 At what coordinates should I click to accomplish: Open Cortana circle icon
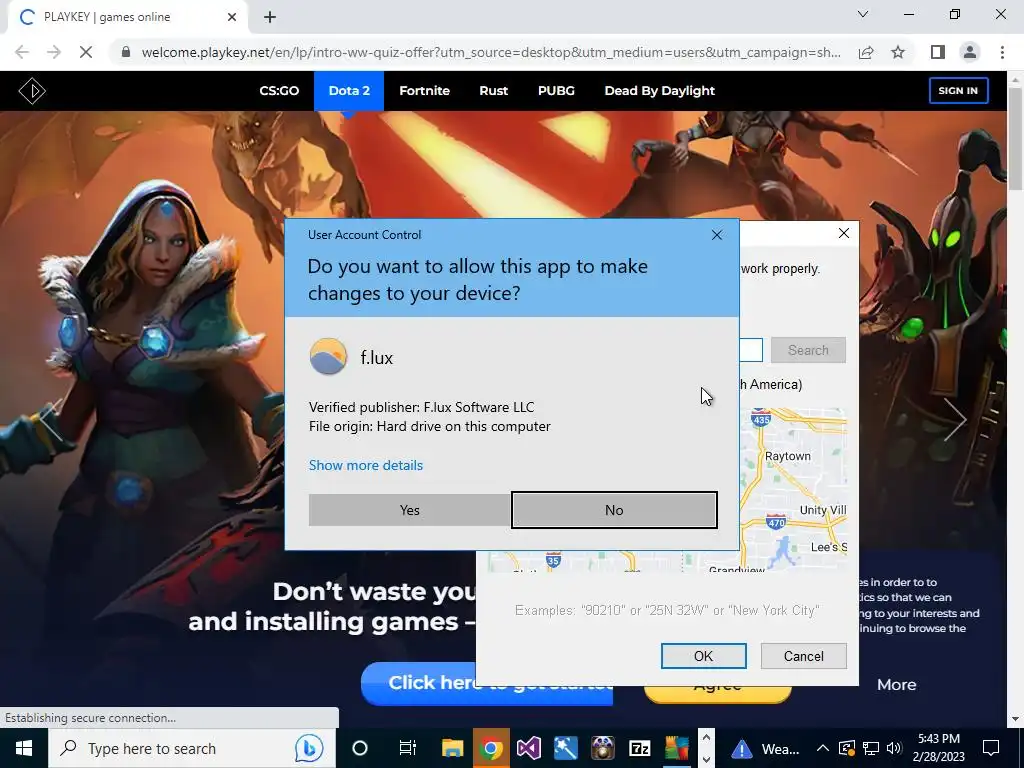360,748
